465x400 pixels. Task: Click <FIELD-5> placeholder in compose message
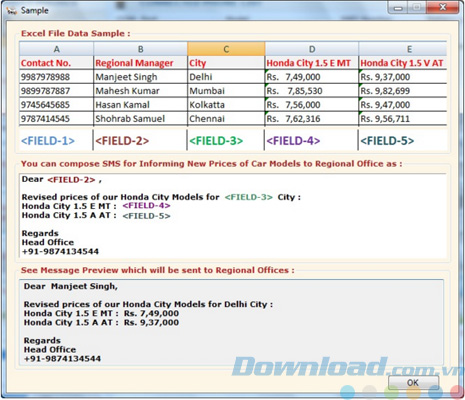click(x=146, y=216)
